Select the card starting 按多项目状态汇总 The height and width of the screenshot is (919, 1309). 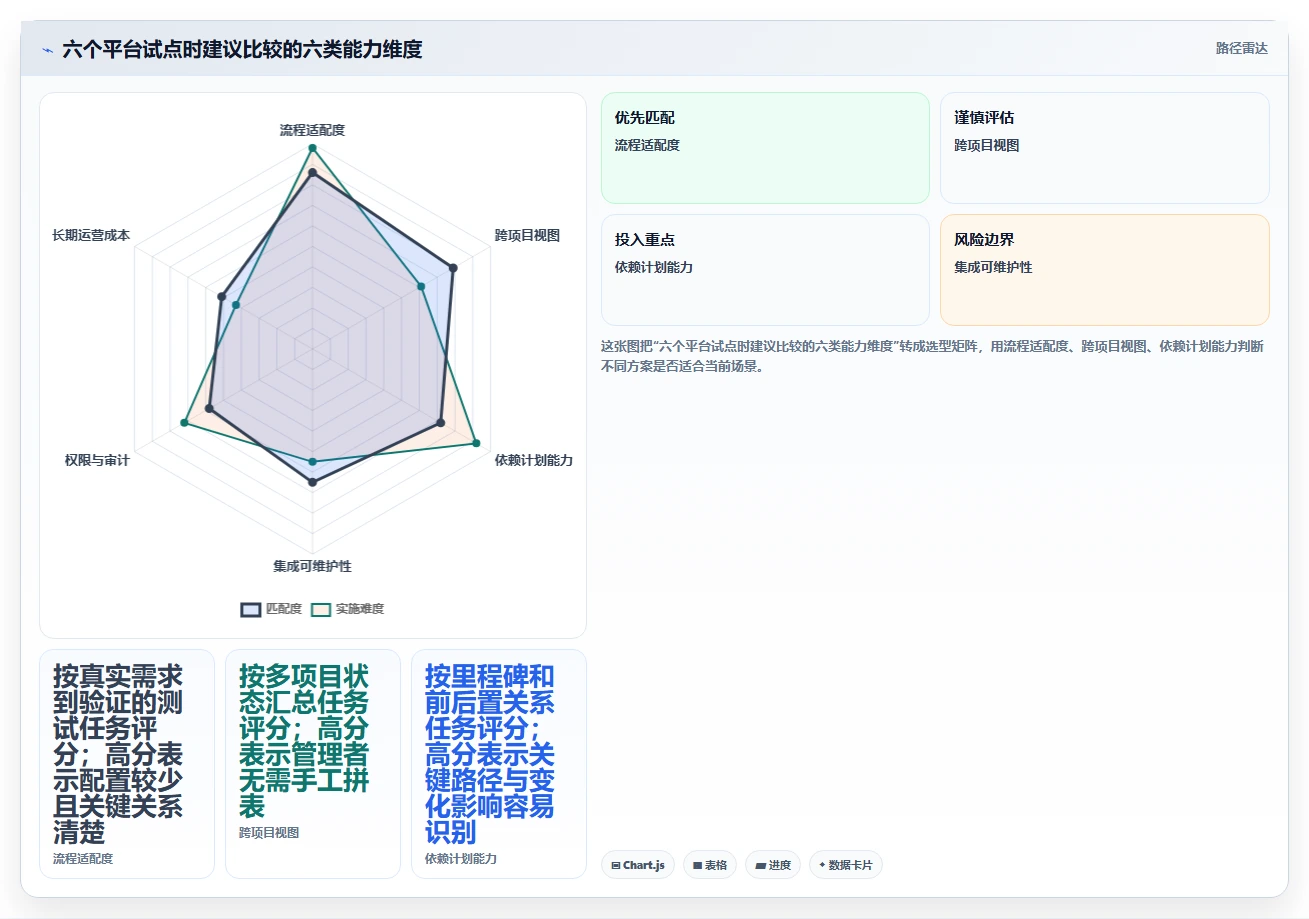tap(313, 764)
